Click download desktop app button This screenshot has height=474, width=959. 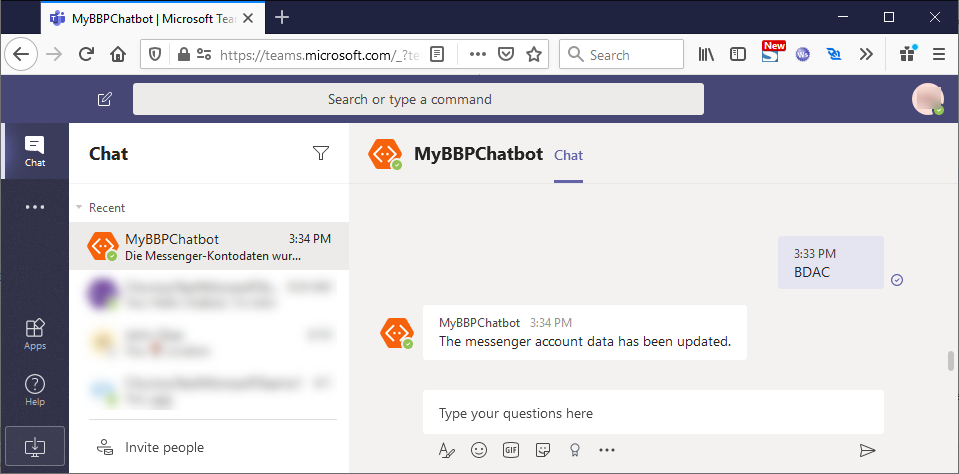pos(35,448)
